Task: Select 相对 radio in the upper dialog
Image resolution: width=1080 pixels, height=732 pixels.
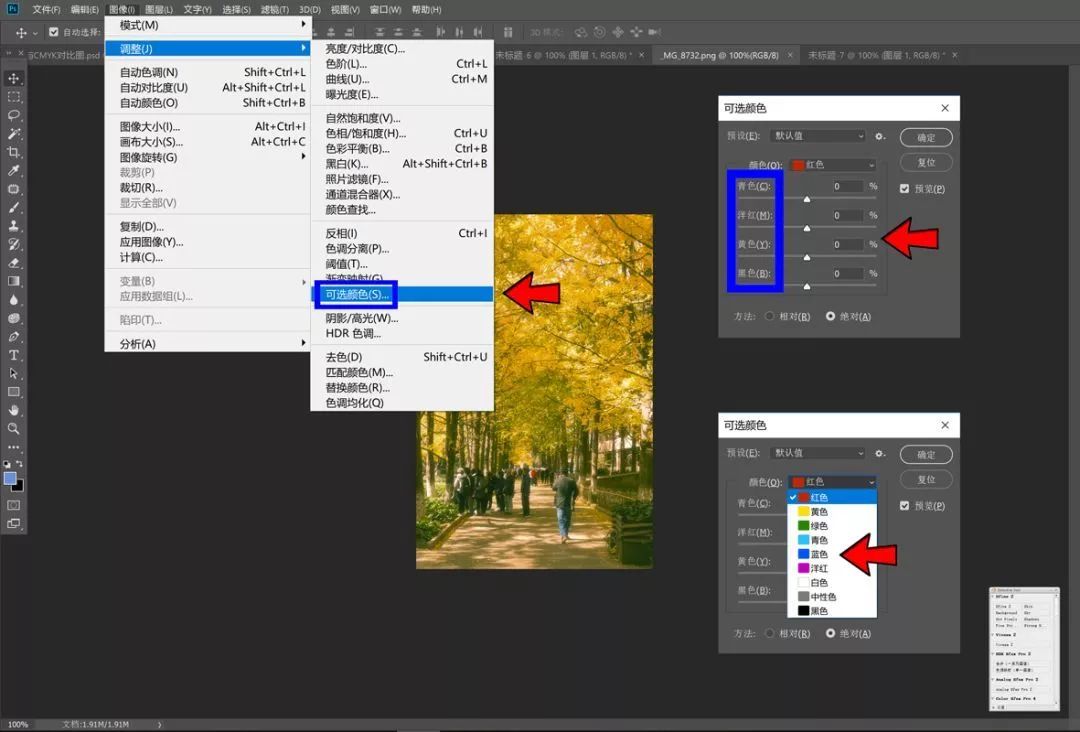Action: [x=769, y=316]
